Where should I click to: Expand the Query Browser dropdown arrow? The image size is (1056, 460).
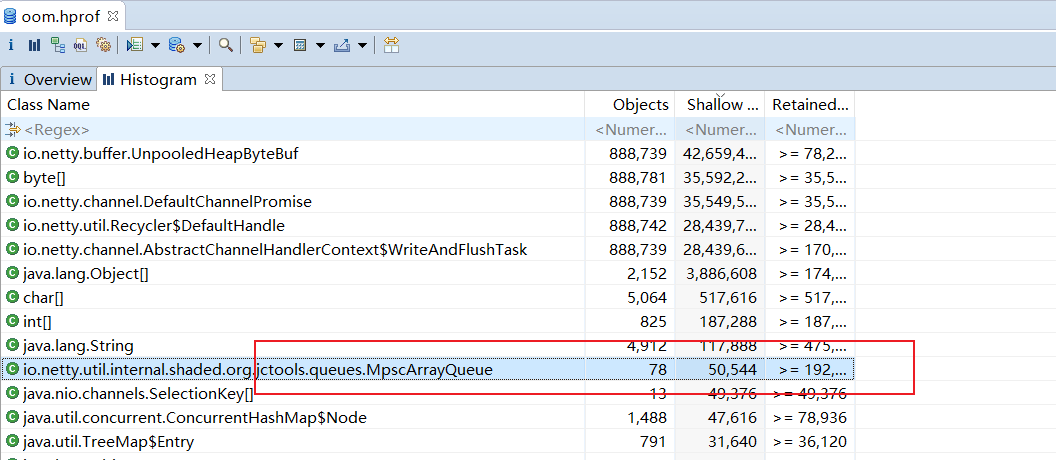click(x=197, y=45)
